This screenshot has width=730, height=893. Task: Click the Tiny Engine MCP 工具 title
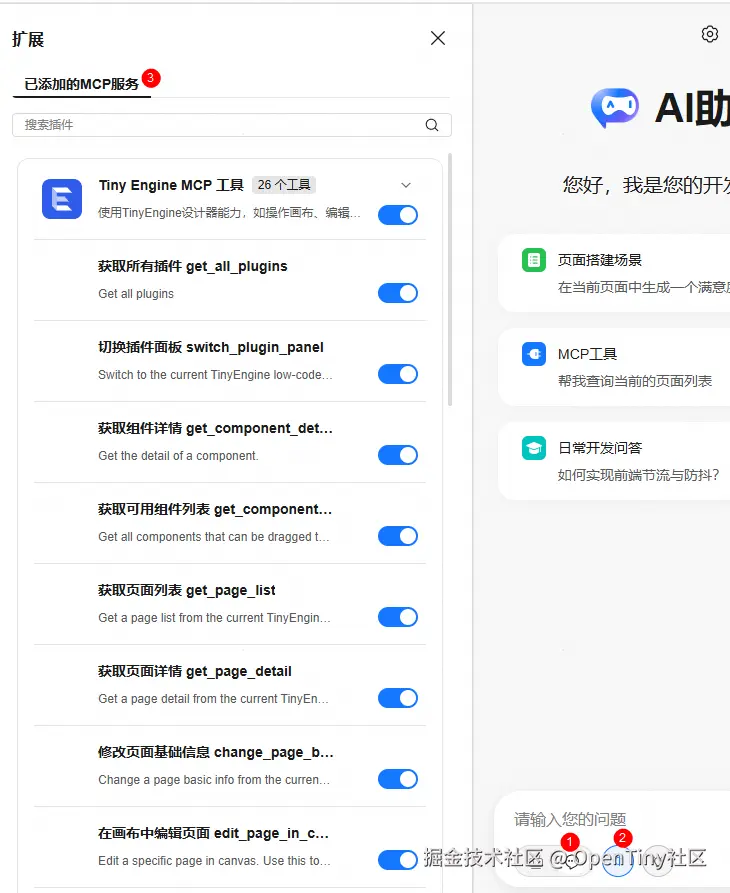point(171,185)
